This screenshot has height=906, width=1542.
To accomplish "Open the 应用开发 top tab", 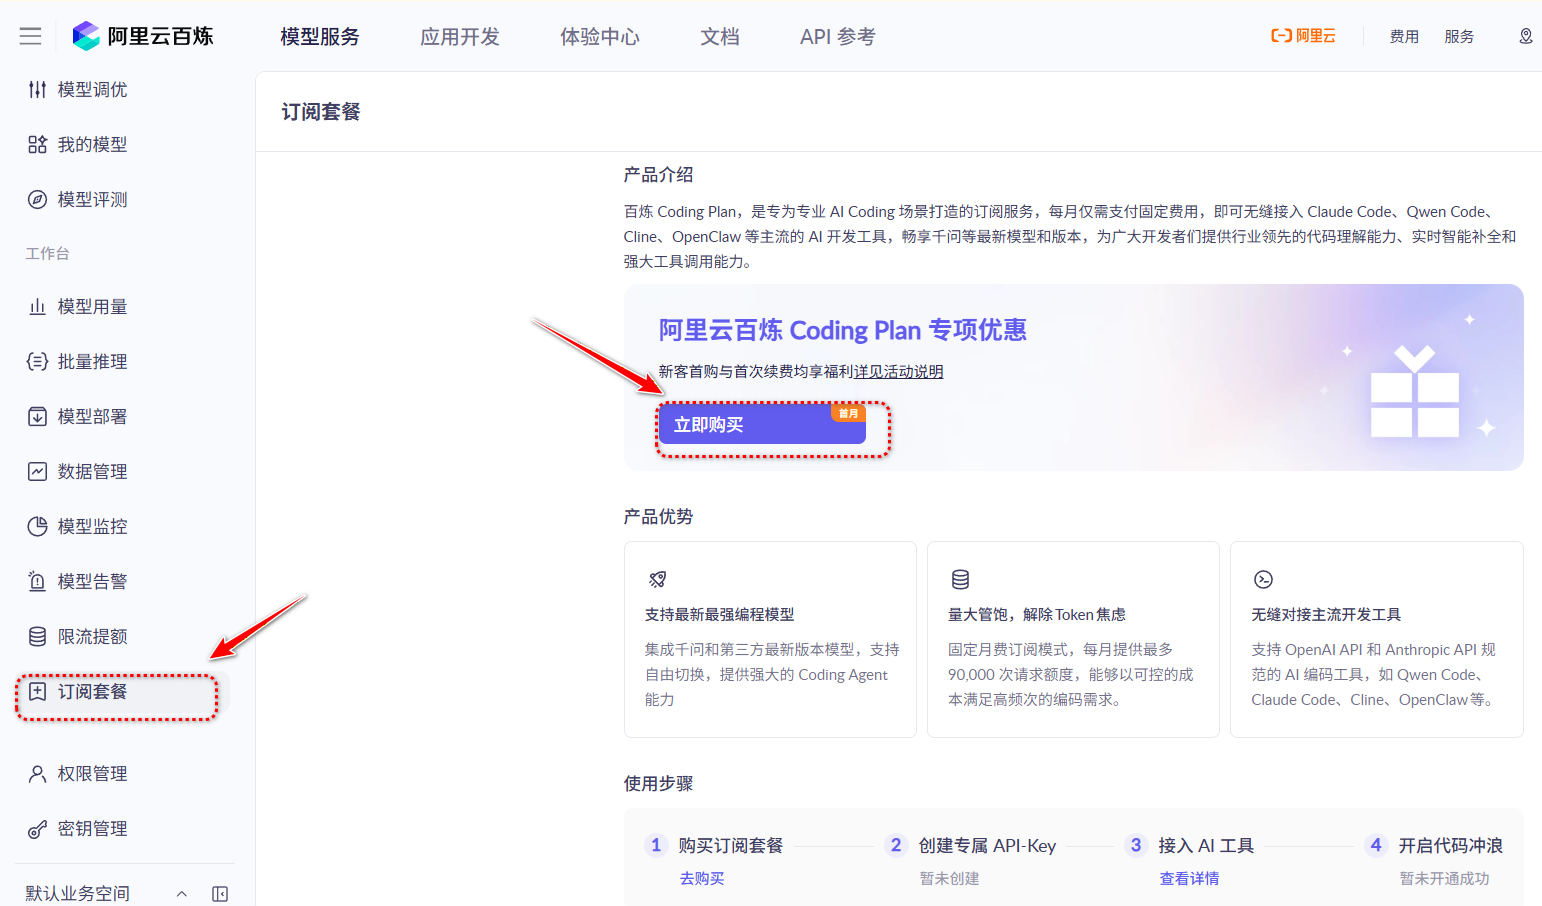I will click(x=460, y=37).
